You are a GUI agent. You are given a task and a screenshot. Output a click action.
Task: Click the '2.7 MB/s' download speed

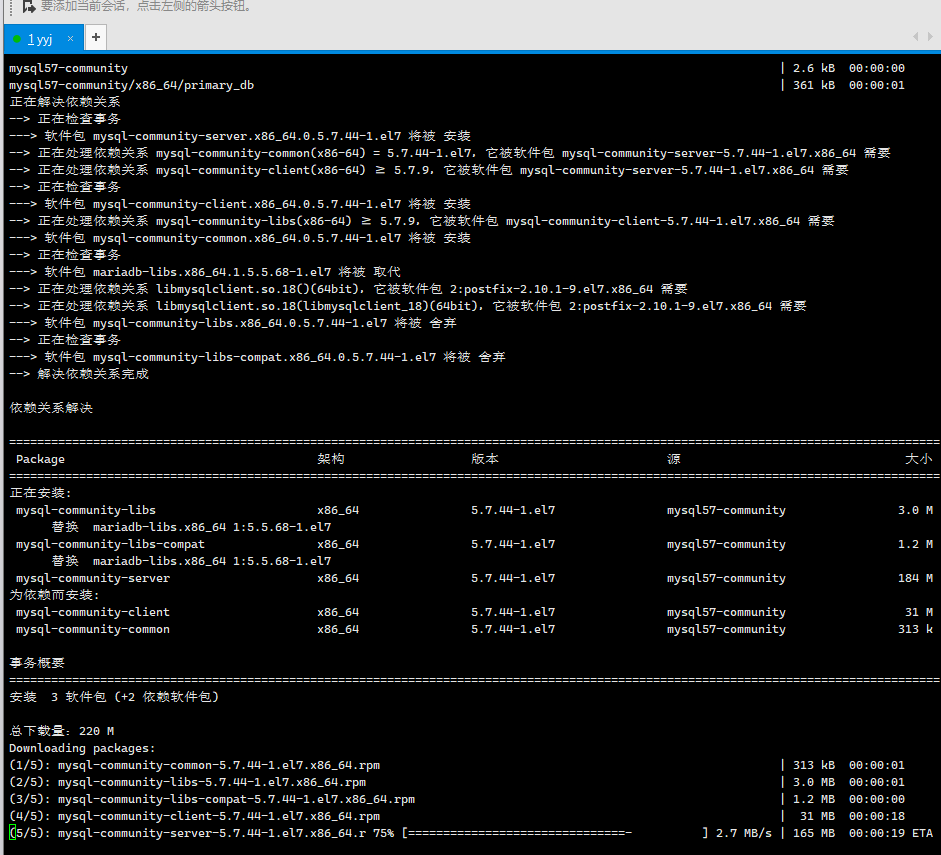click(744, 833)
